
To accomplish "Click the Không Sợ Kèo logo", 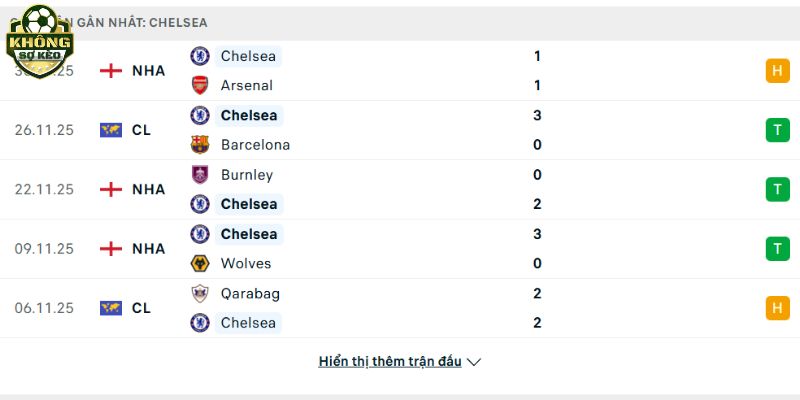I will pyautogui.click(x=39, y=39).
